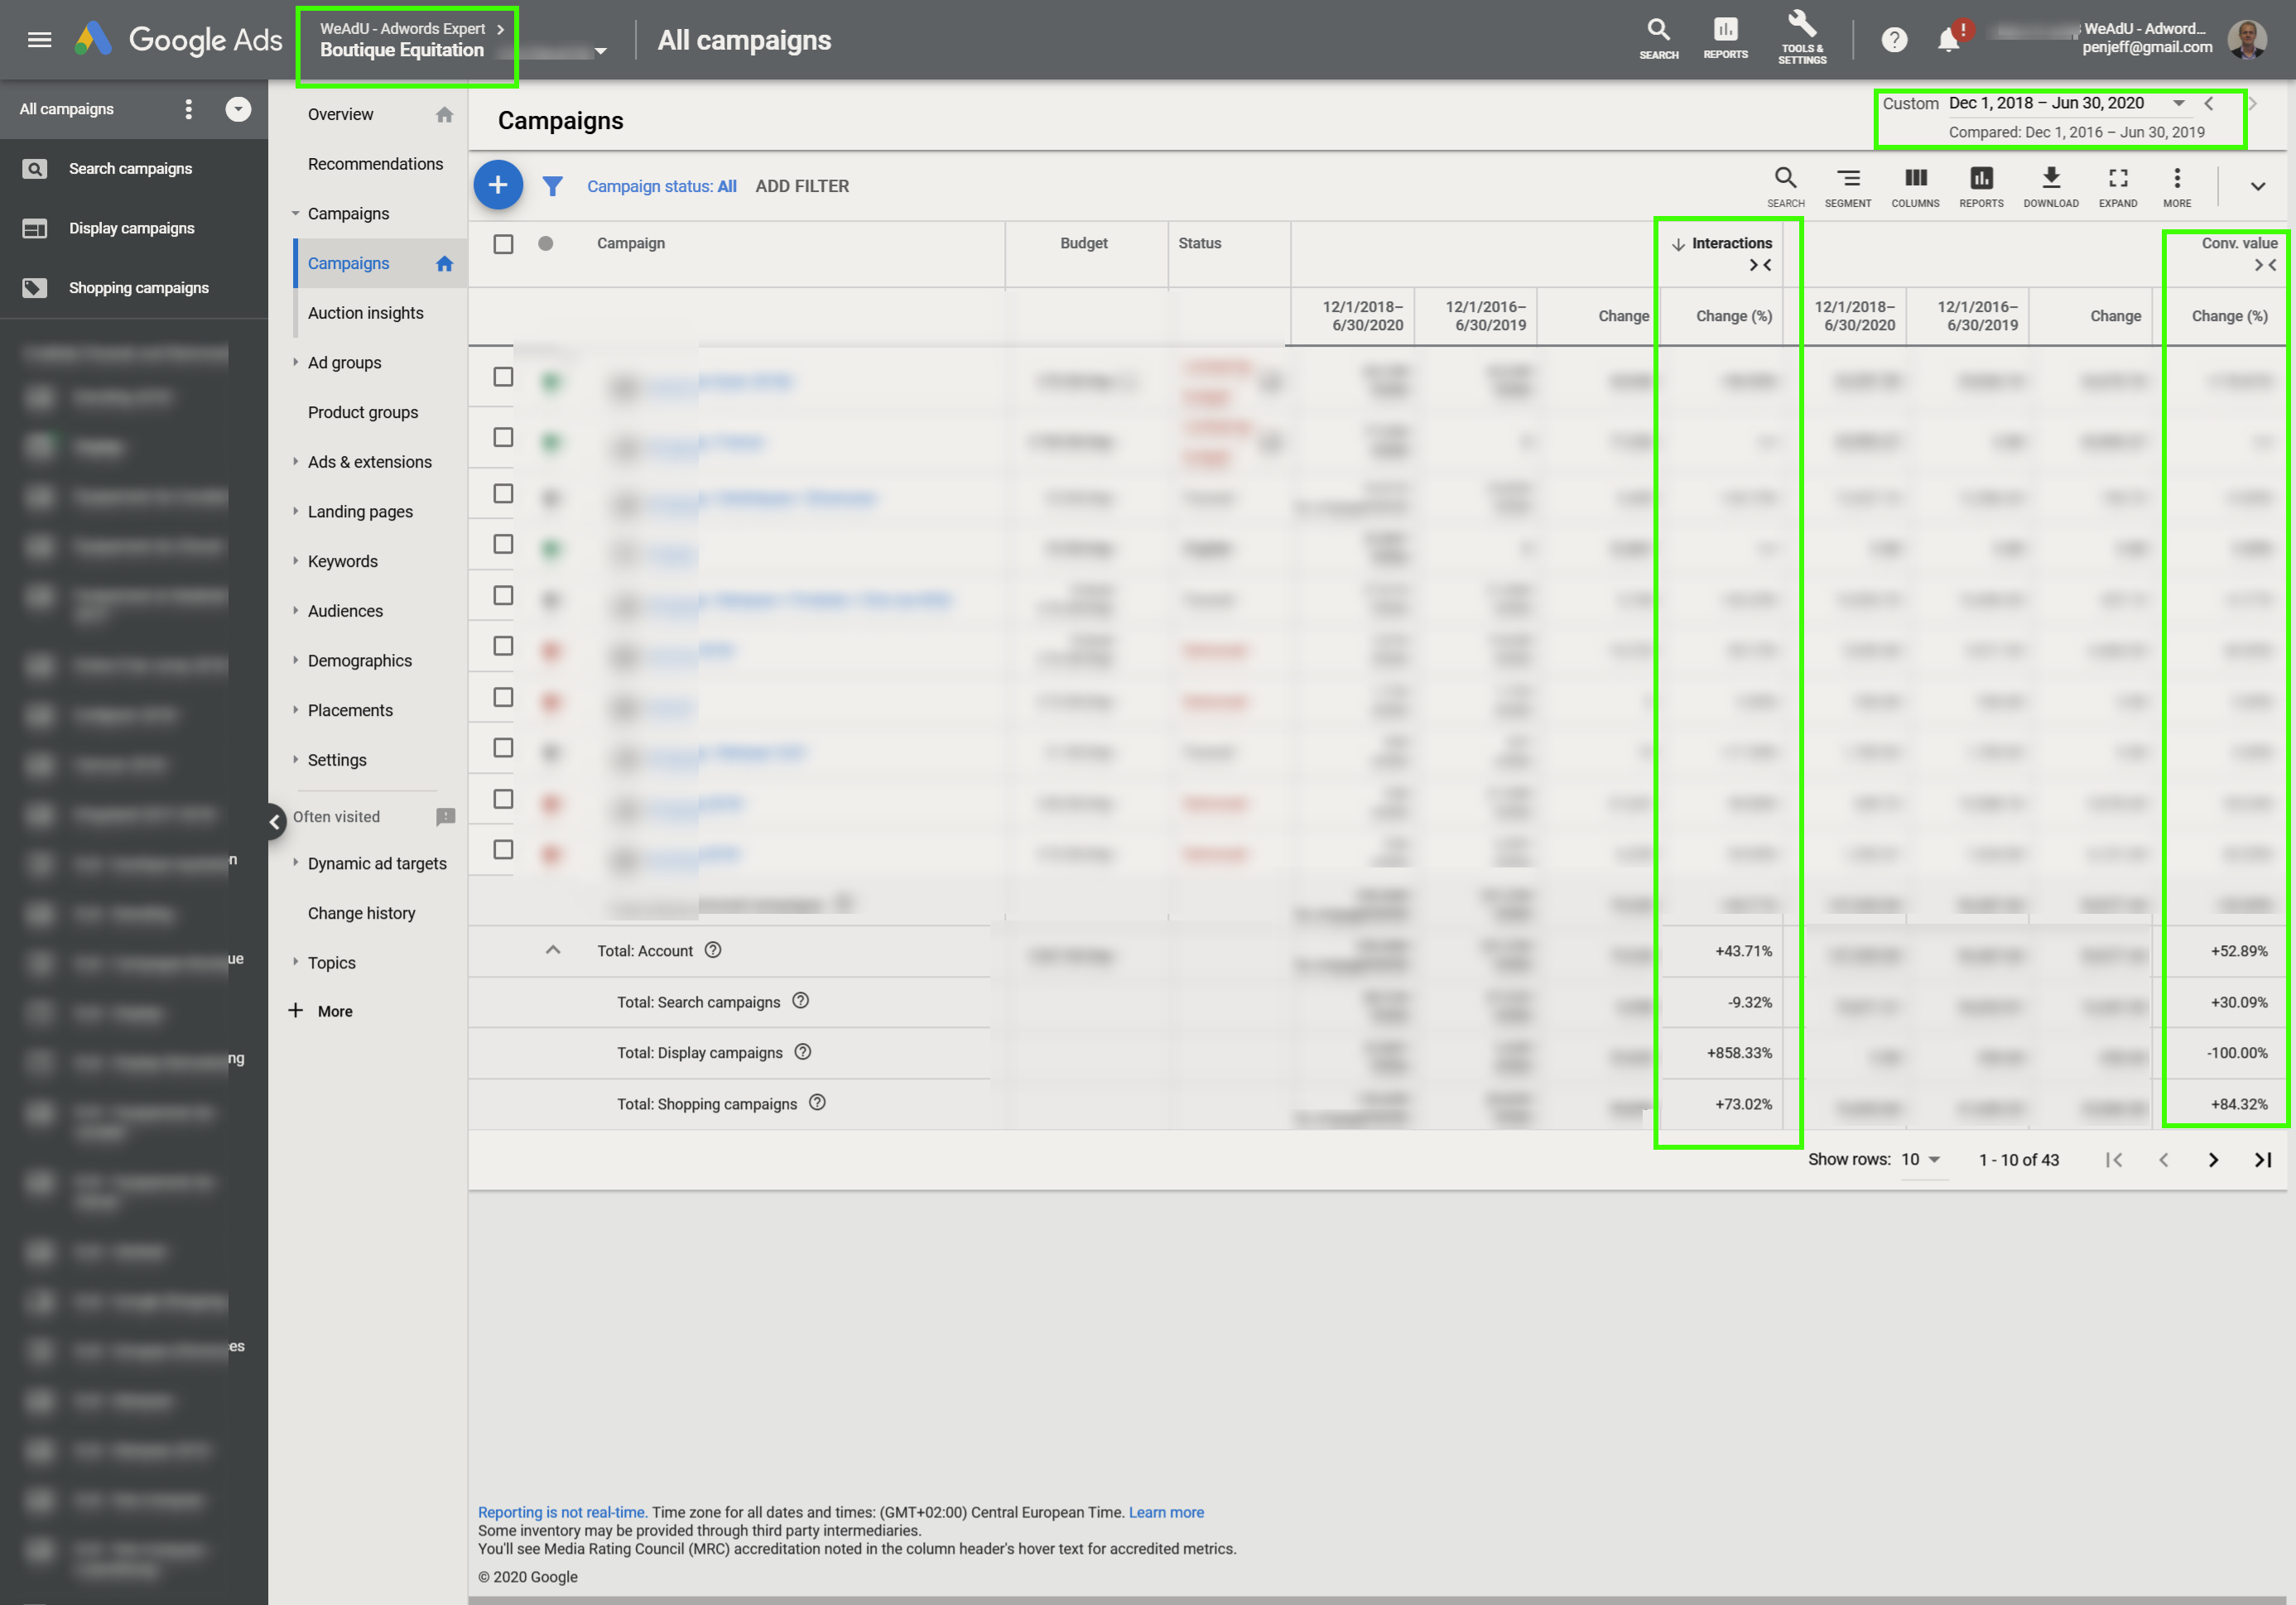Click the Total: Display campaigns help icon
The height and width of the screenshot is (1605, 2296).
[802, 1052]
